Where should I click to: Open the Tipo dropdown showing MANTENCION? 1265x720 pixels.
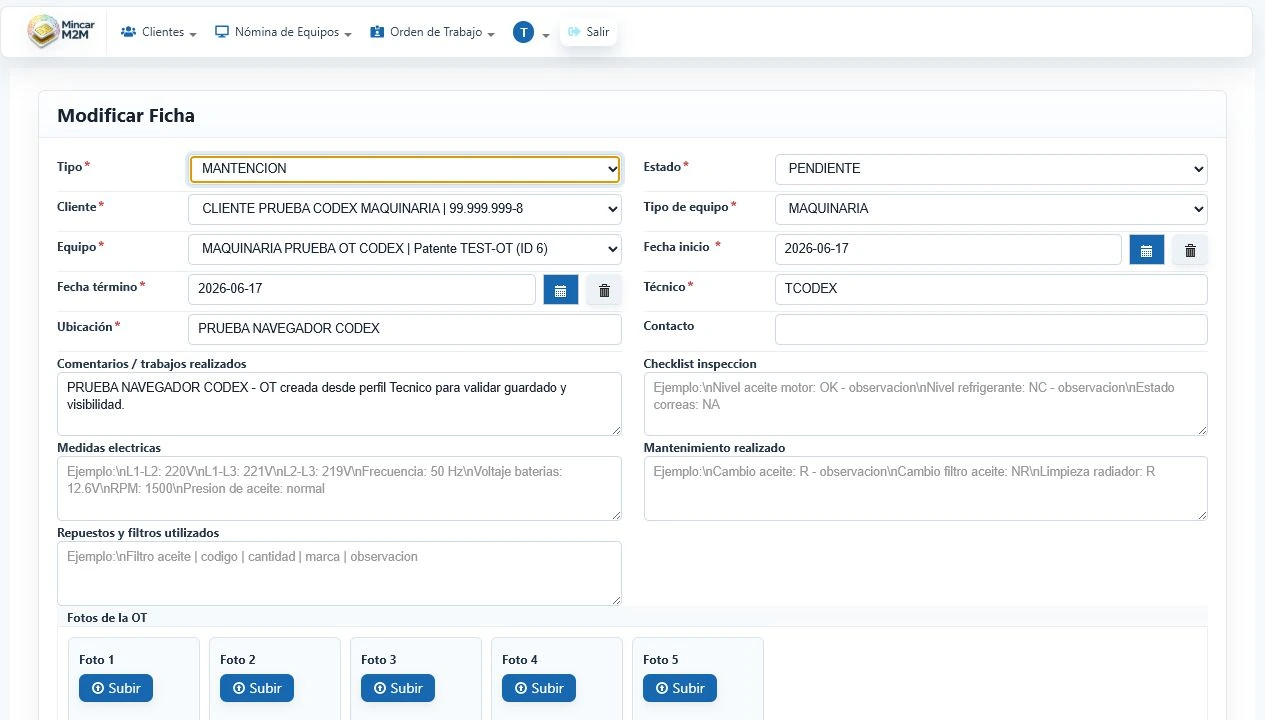tap(405, 169)
